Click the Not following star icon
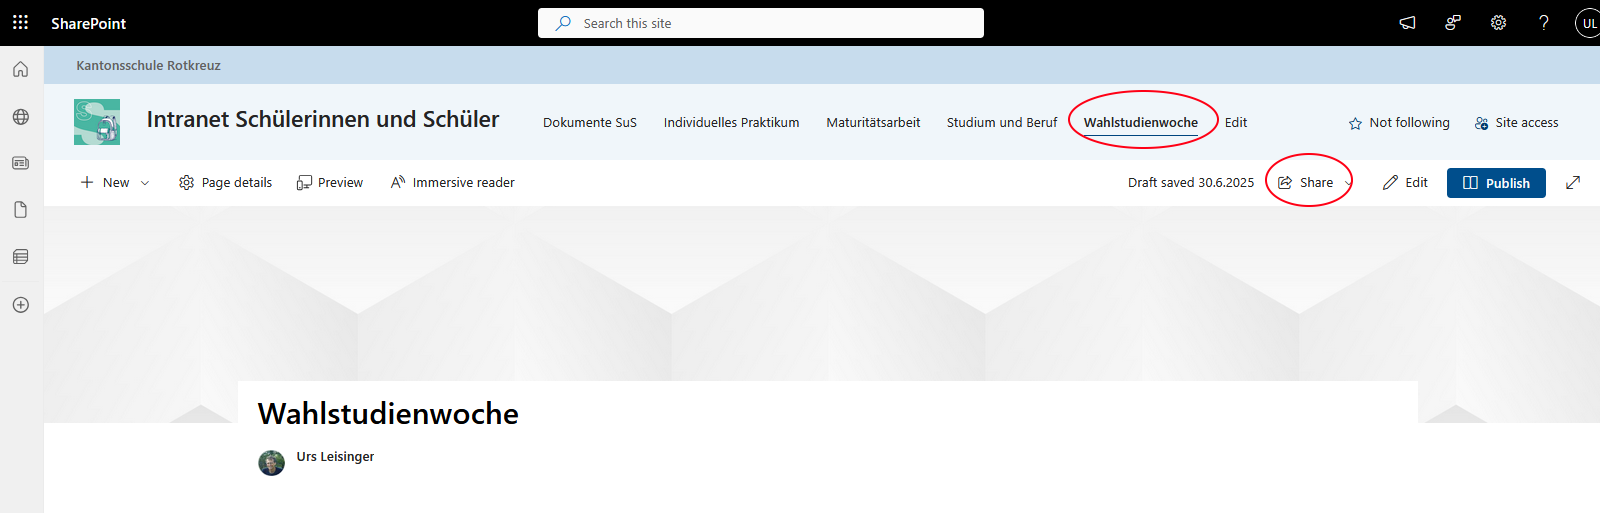Image resolution: width=1600 pixels, height=513 pixels. (x=1355, y=123)
